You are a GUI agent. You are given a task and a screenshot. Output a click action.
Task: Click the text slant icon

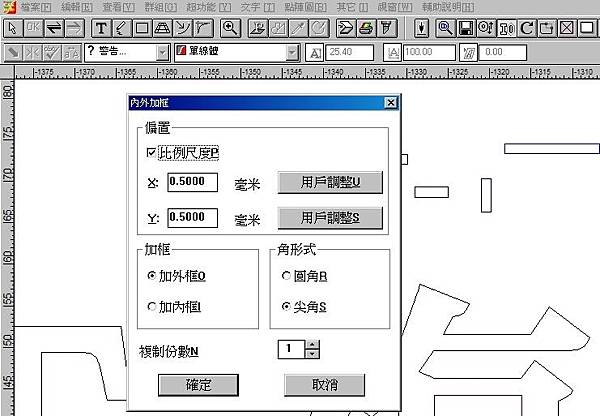[469, 53]
